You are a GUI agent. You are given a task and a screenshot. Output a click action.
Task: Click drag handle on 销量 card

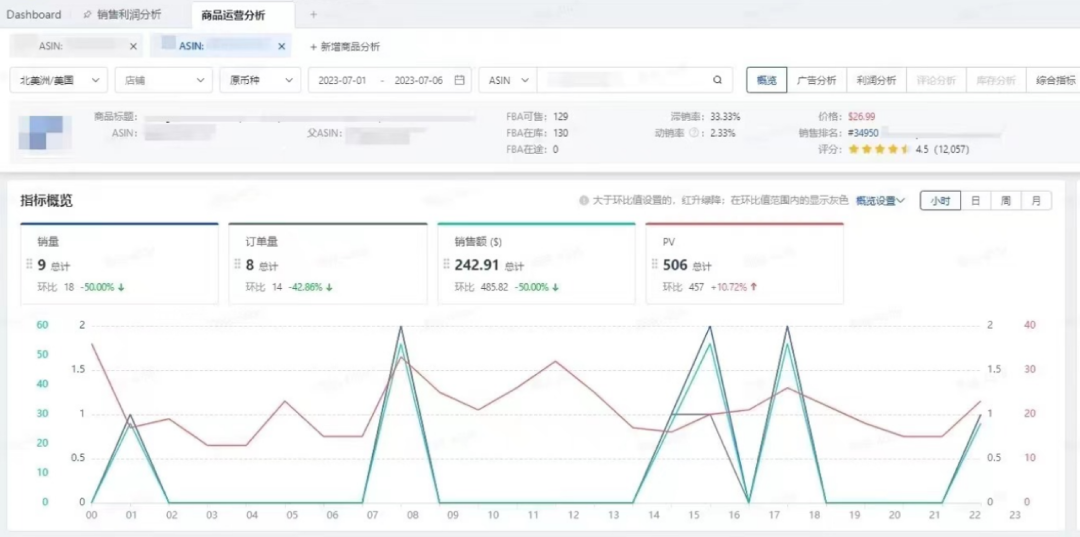(29, 264)
